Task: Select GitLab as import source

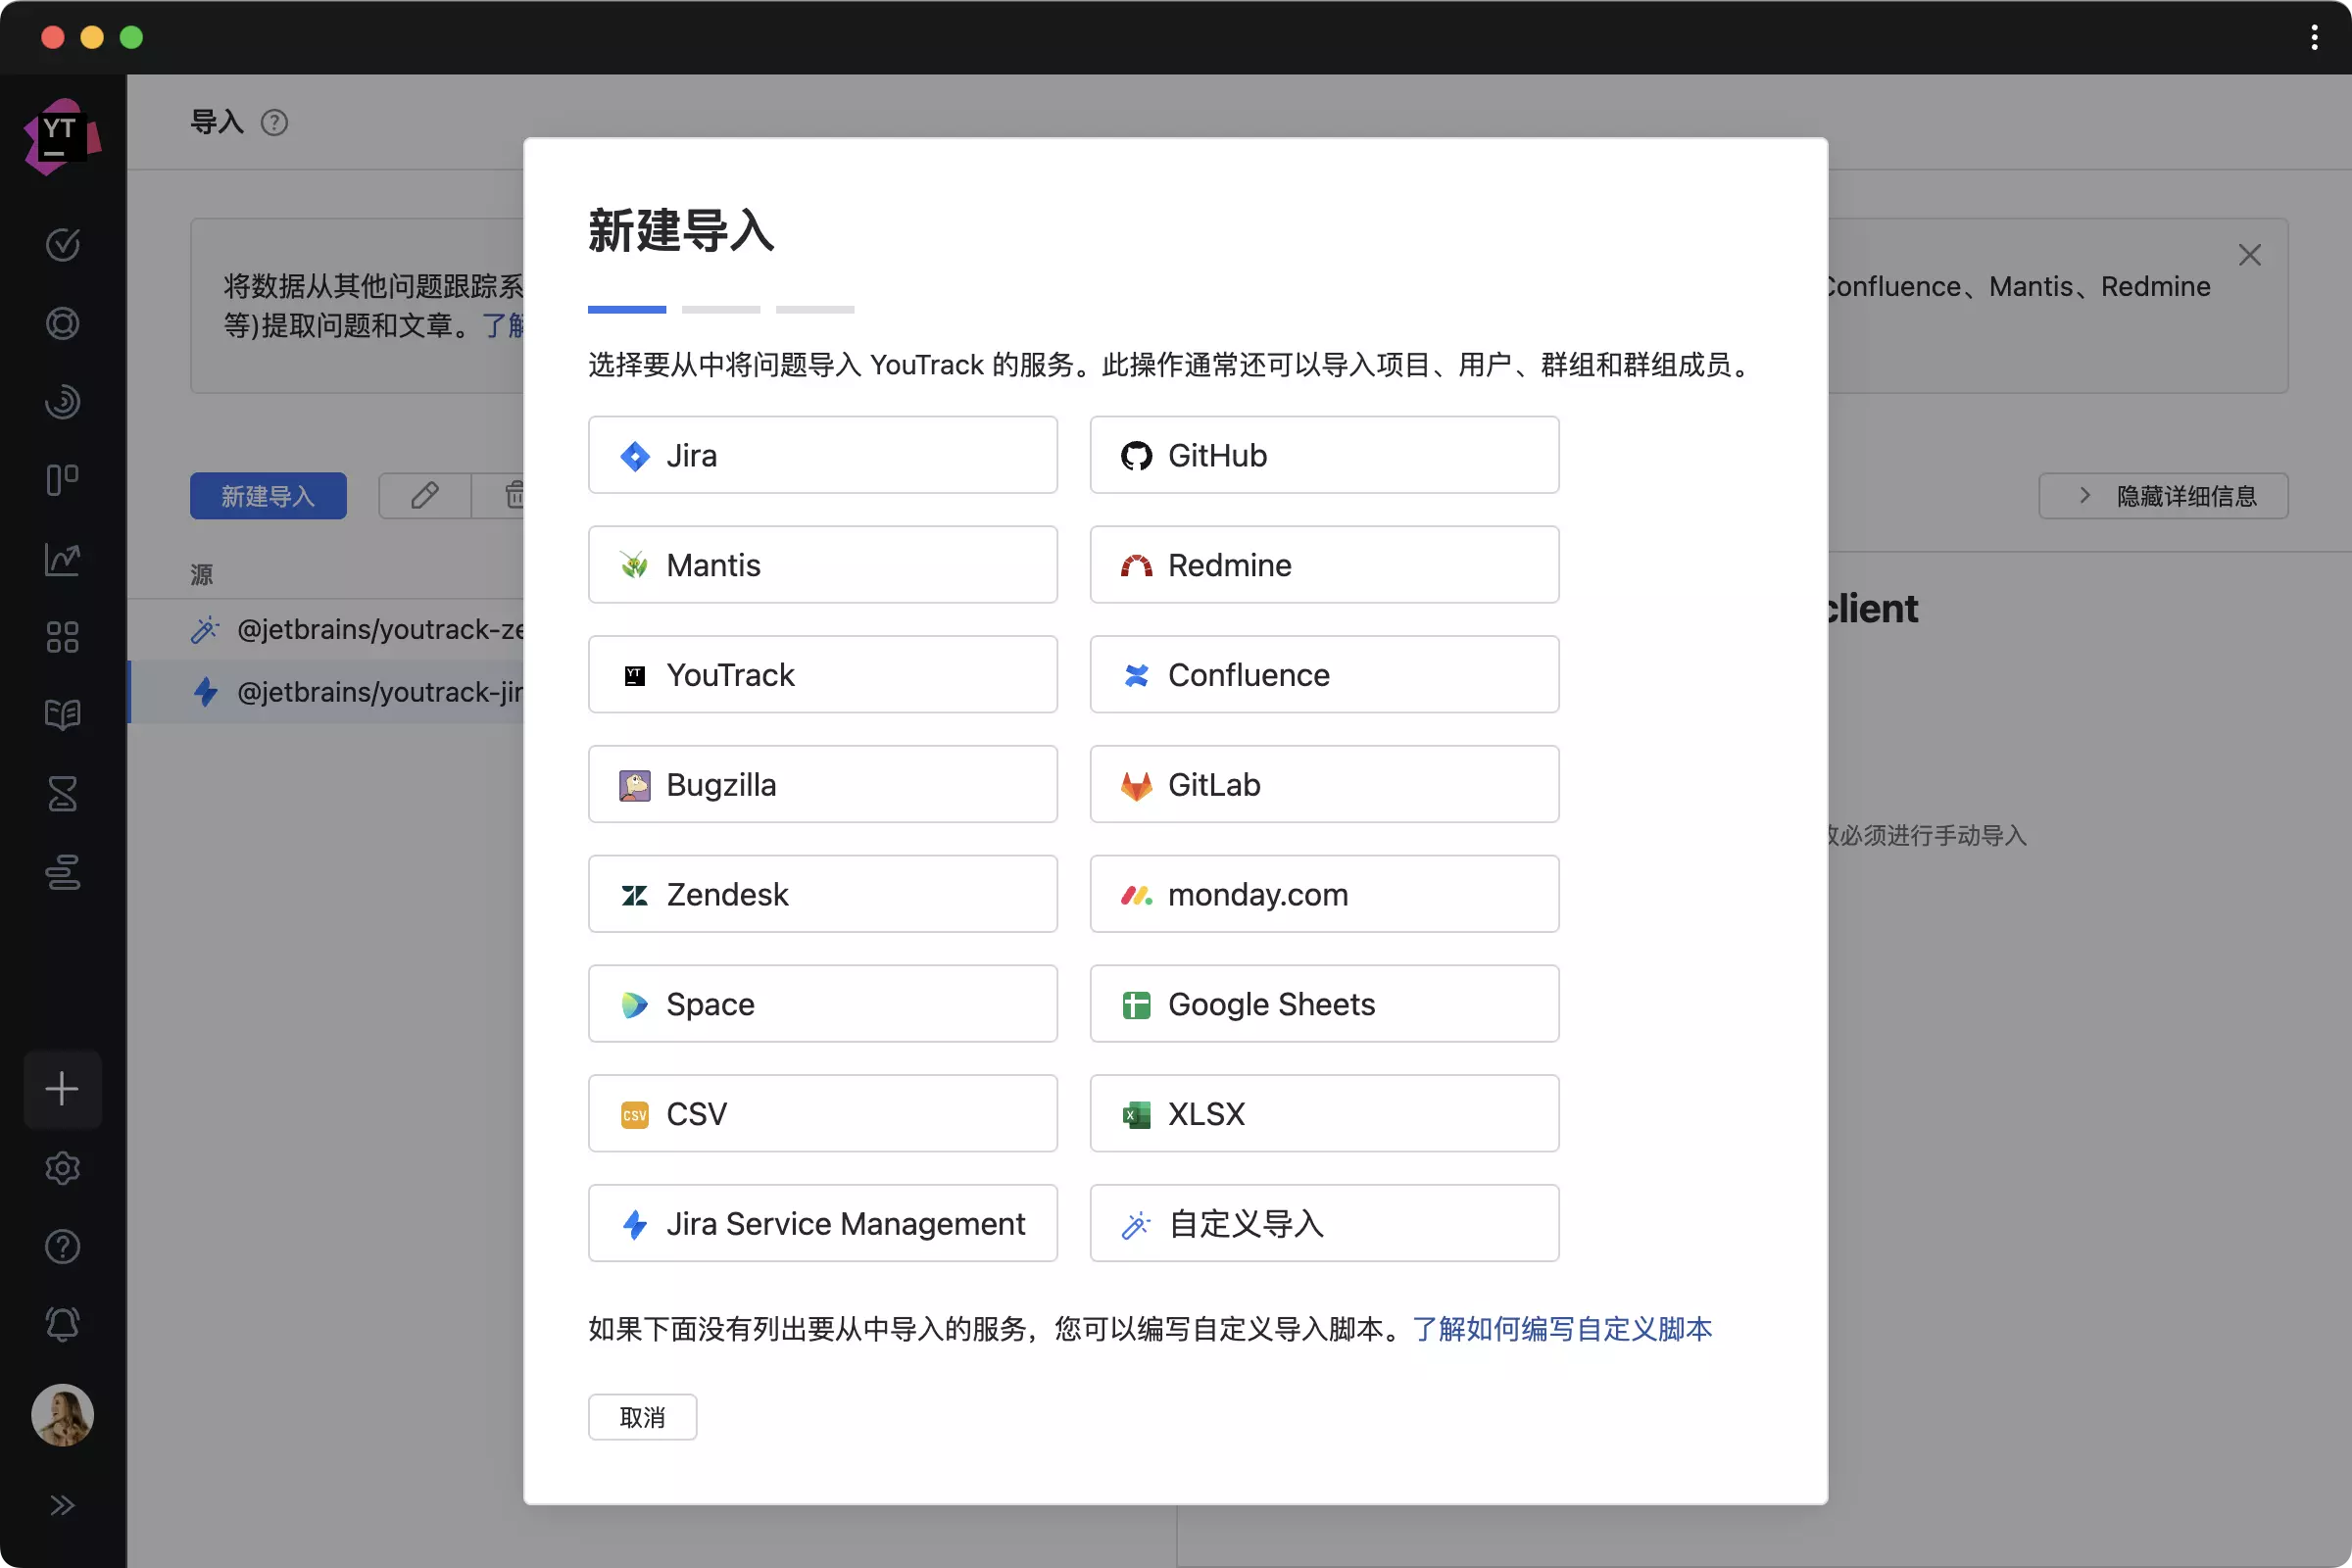Action: pyautogui.click(x=1325, y=784)
